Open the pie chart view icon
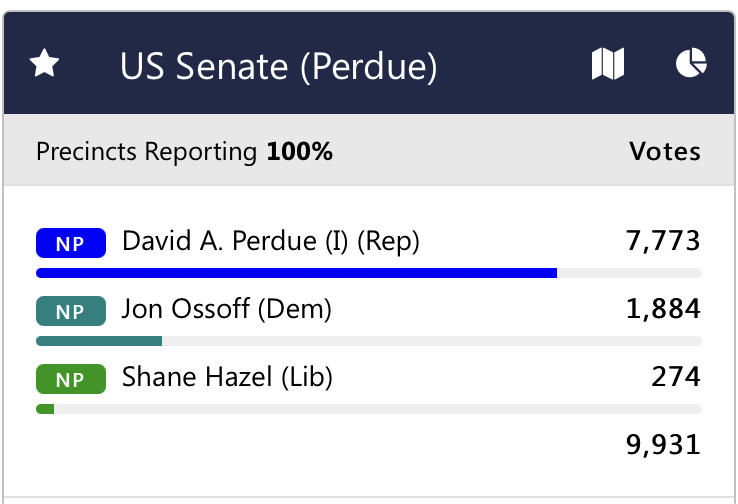Screen dimensions: 738x504 click(691, 63)
